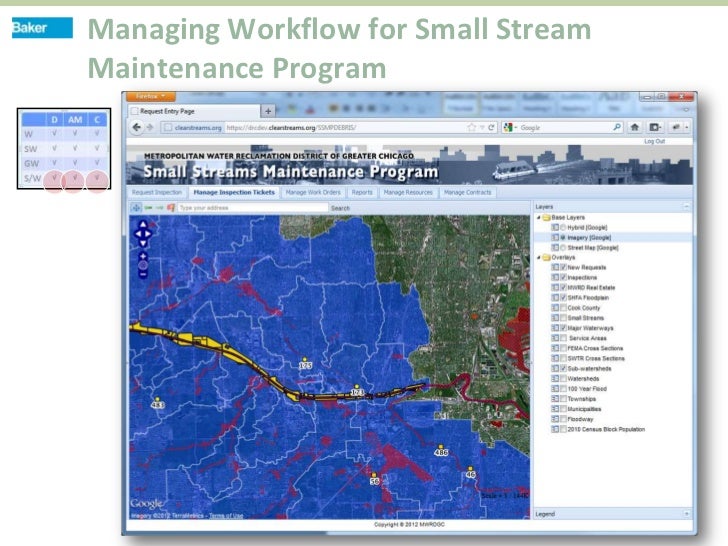
Task: Select Hybrid [Google] base layer radio
Action: (563, 228)
